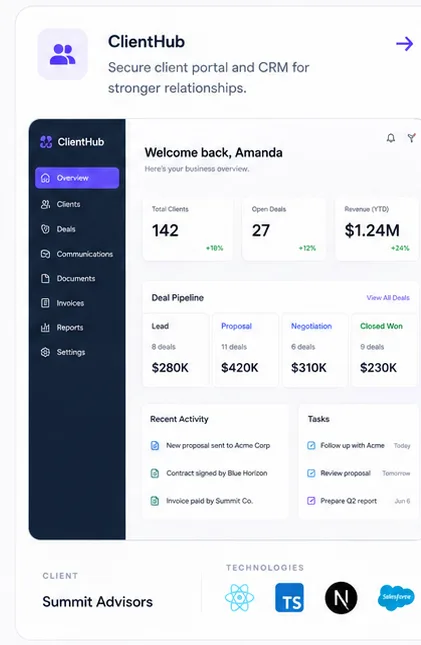Image resolution: width=421 pixels, height=645 pixels.
Task: Select Invoices in the sidebar
Action: click(x=77, y=303)
